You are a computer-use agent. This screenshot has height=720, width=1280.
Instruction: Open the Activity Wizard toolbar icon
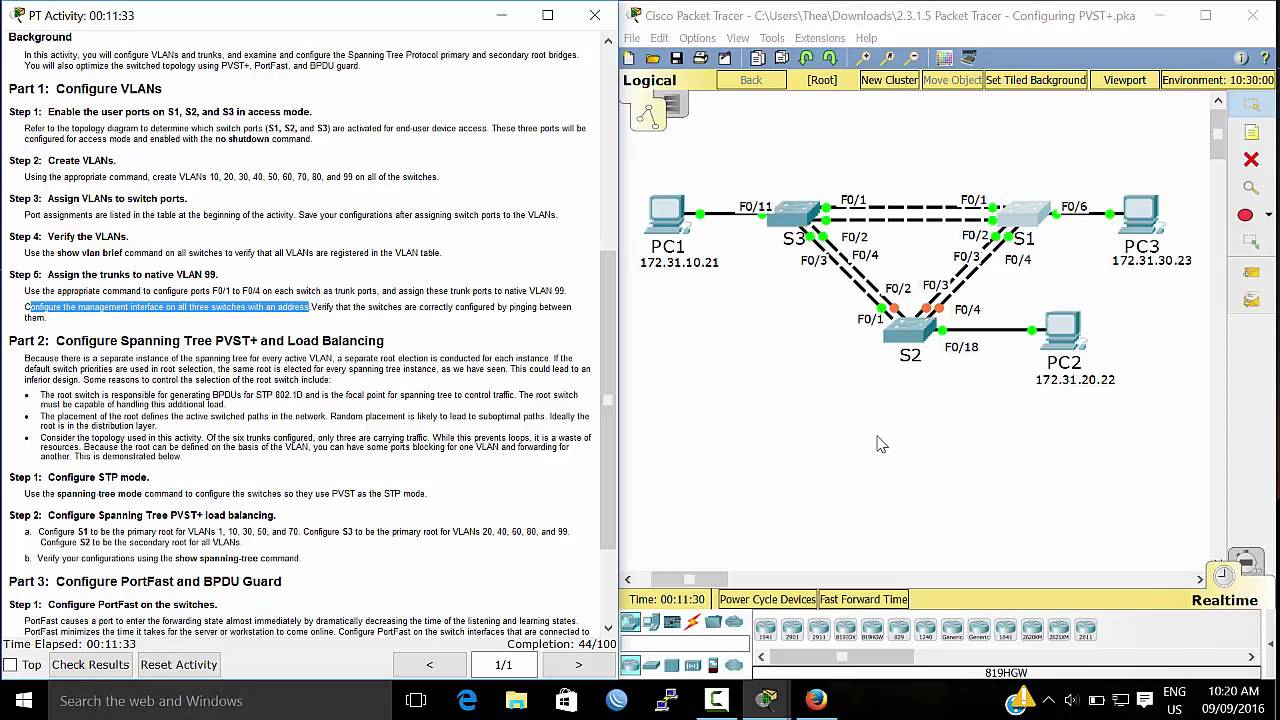pyautogui.click(x=725, y=58)
